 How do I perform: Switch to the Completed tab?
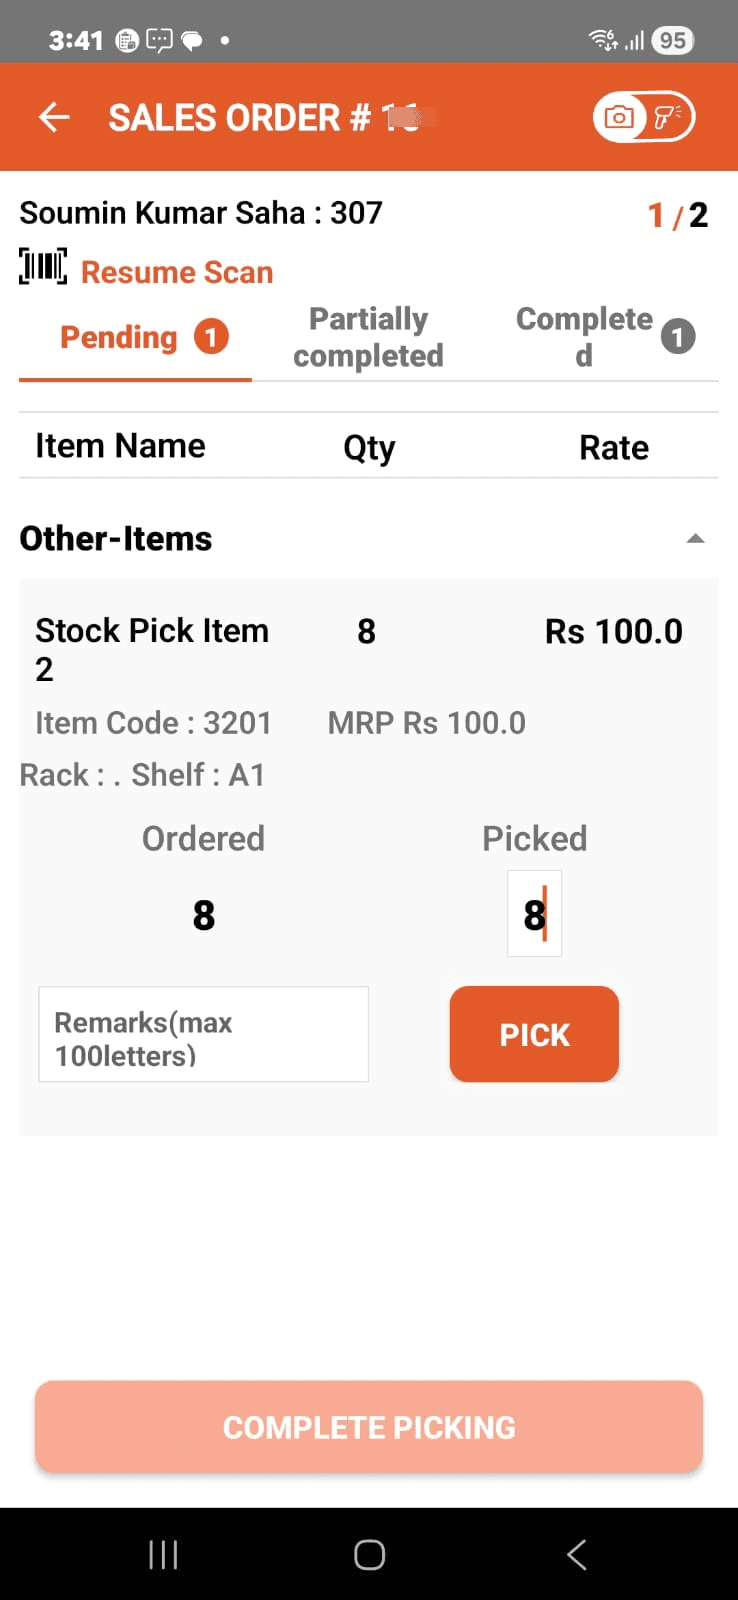pyautogui.click(x=584, y=337)
